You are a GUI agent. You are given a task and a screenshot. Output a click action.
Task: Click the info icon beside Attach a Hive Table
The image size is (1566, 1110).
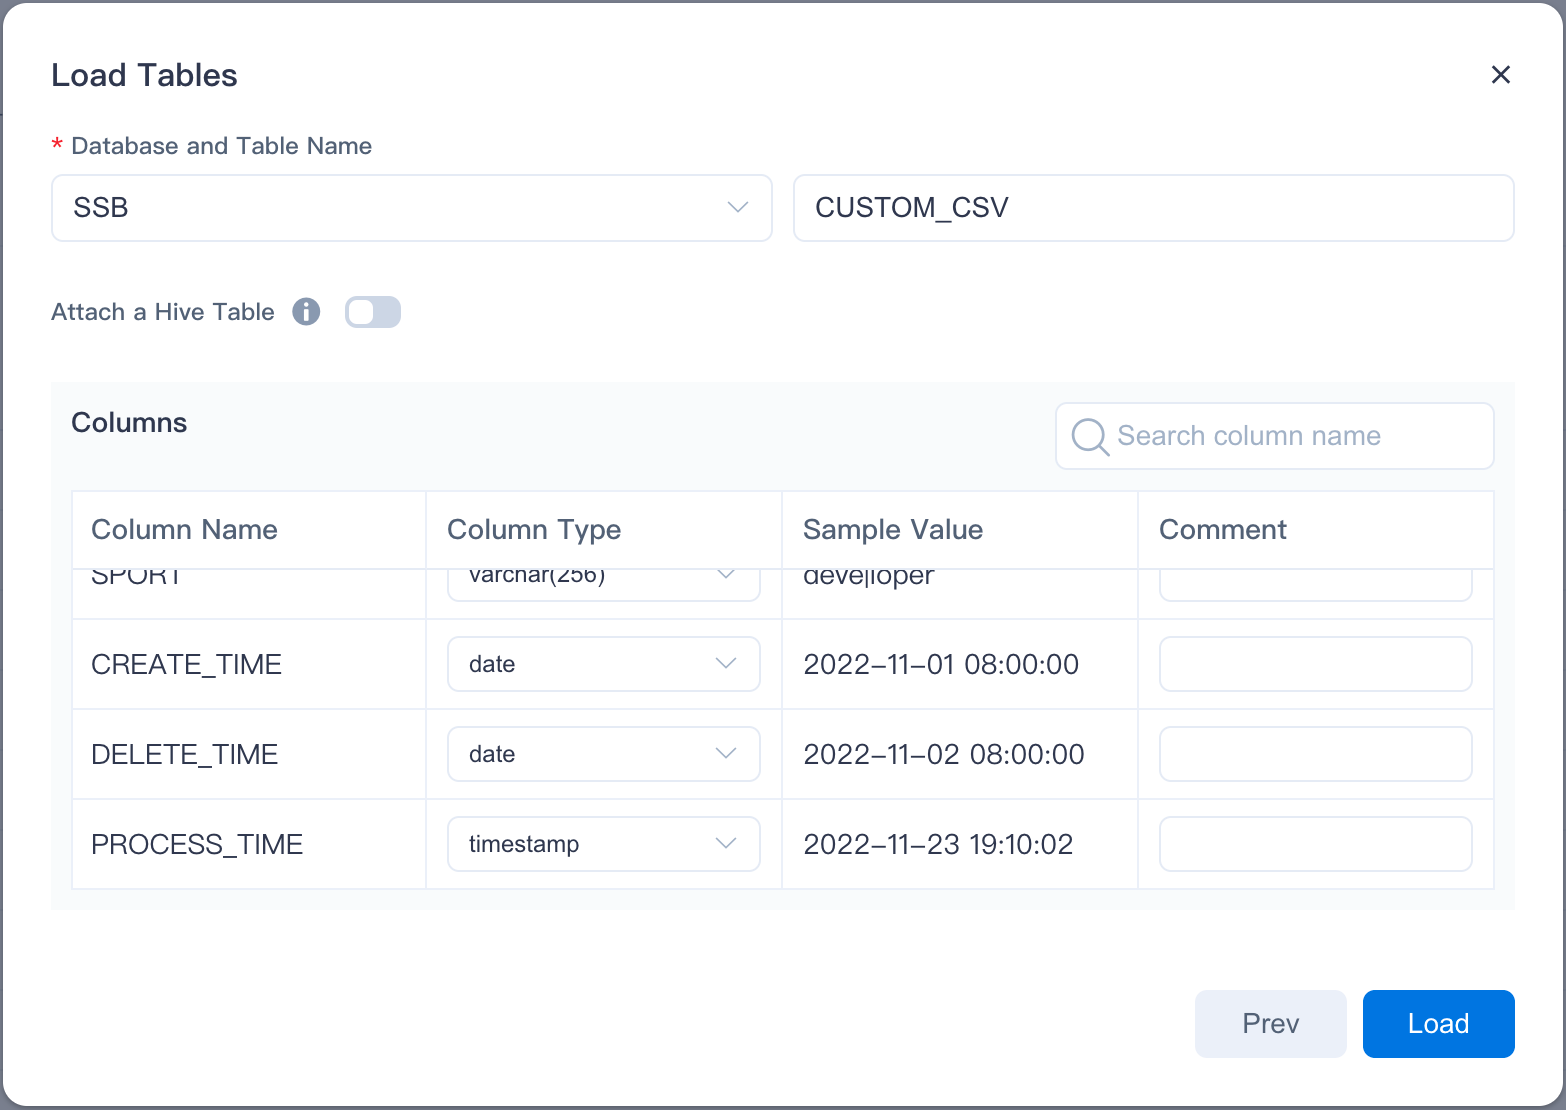click(306, 312)
